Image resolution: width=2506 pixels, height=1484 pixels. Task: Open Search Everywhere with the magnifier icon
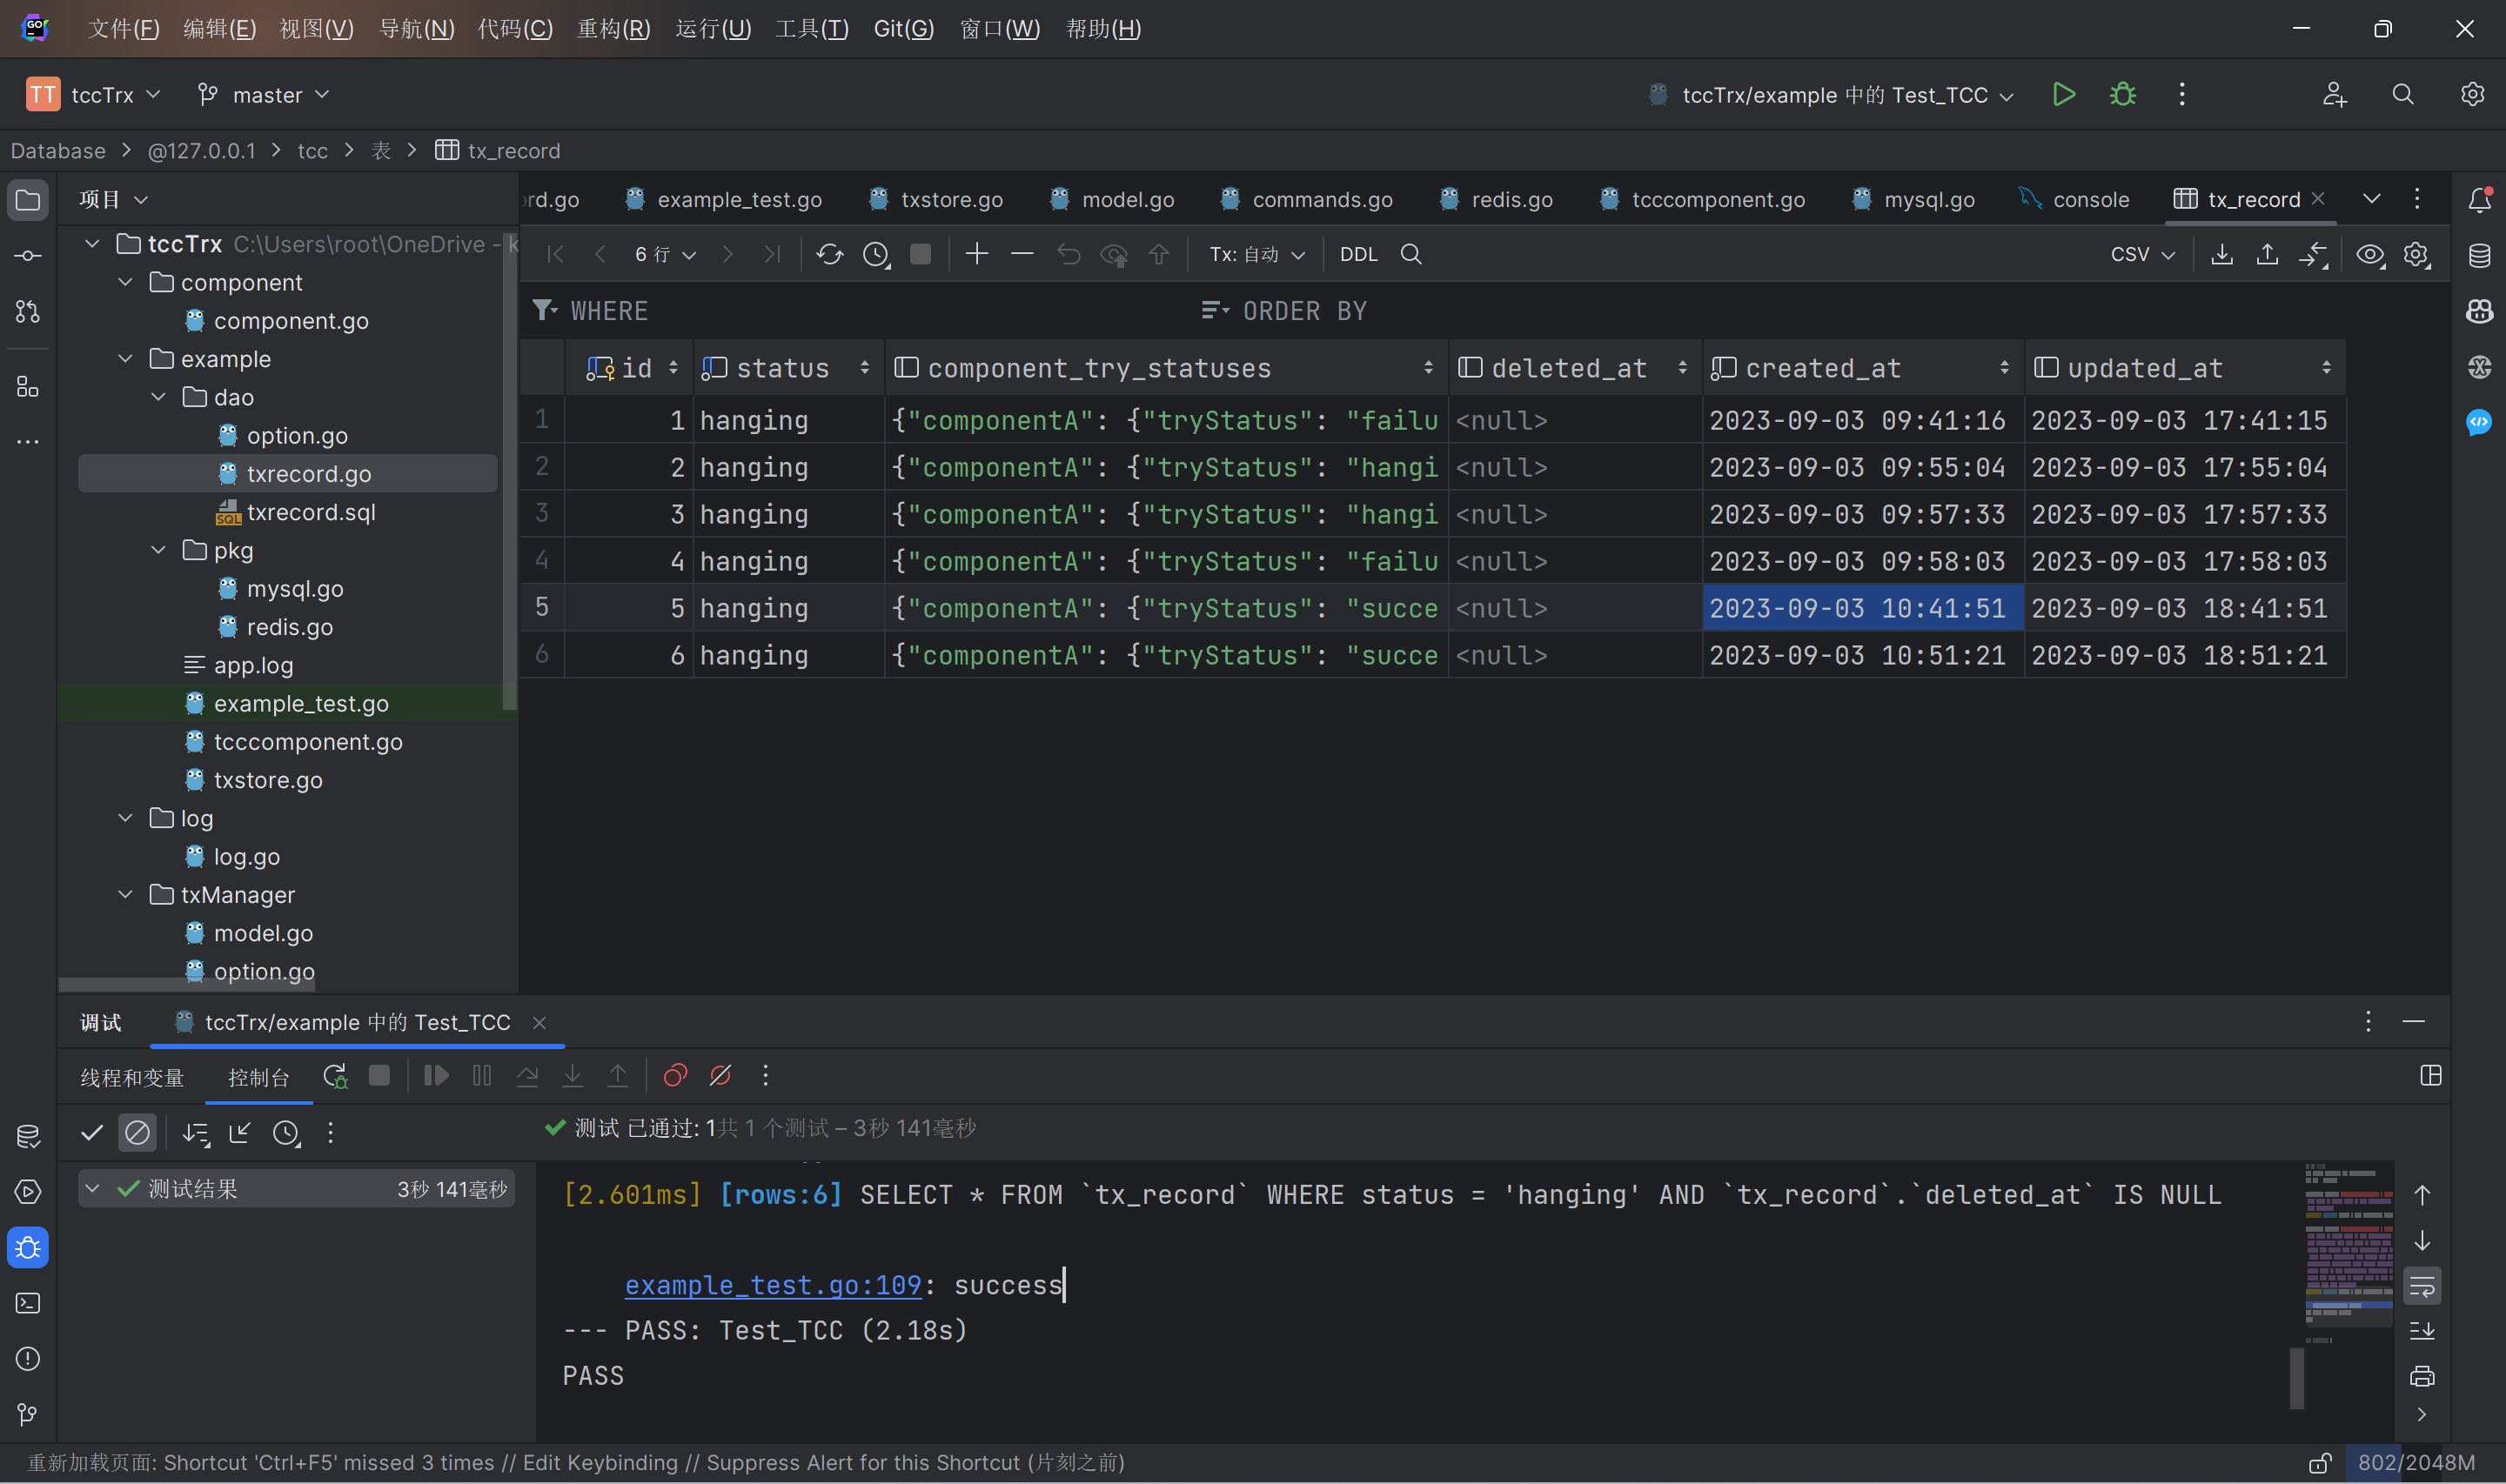(2403, 94)
